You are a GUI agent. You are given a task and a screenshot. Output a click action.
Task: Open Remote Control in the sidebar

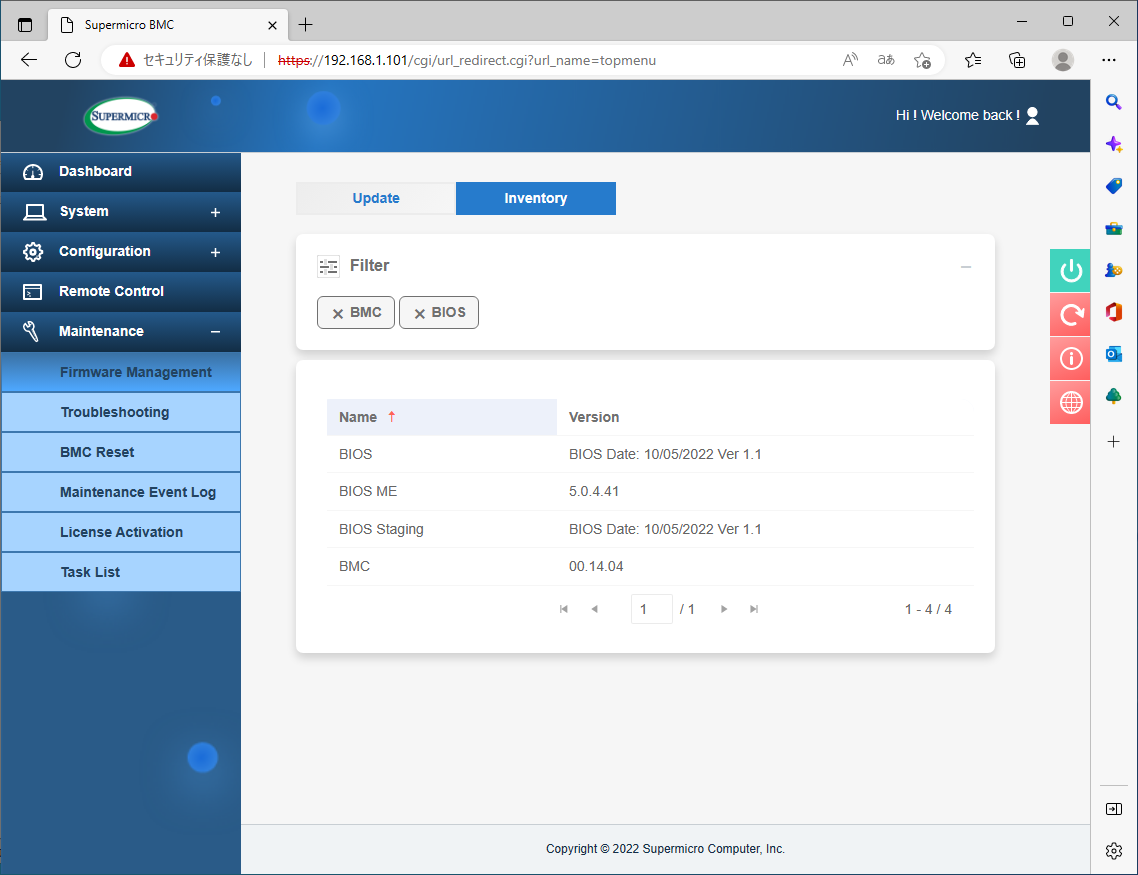pyautogui.click(x=120, y=292)
